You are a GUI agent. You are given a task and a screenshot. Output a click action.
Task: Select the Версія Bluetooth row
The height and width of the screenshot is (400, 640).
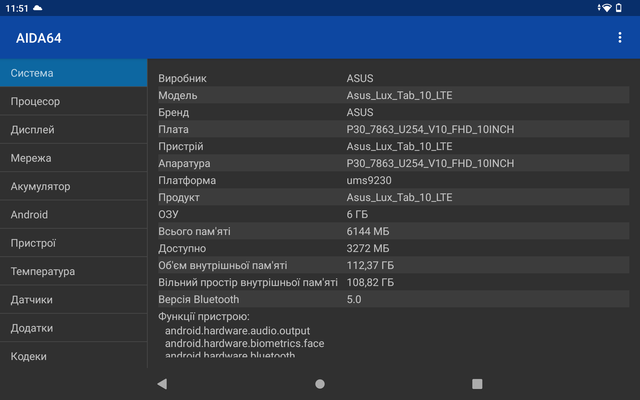tap(393, 299)
